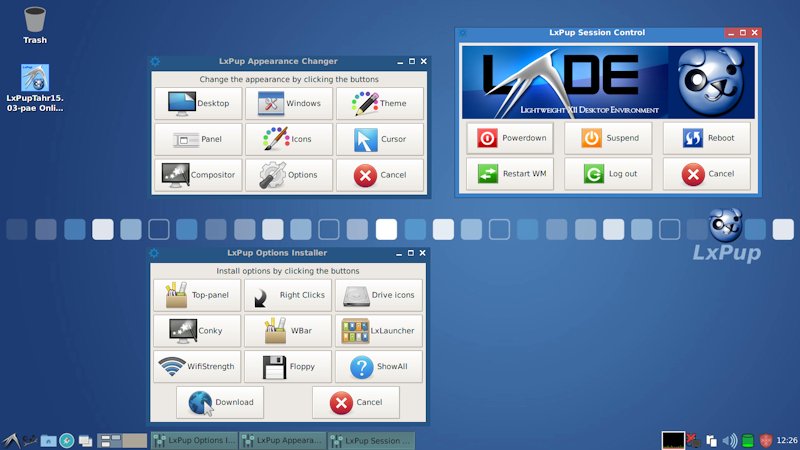
Task: Open window menu of Options Installer
Action: tap(154, 253)
